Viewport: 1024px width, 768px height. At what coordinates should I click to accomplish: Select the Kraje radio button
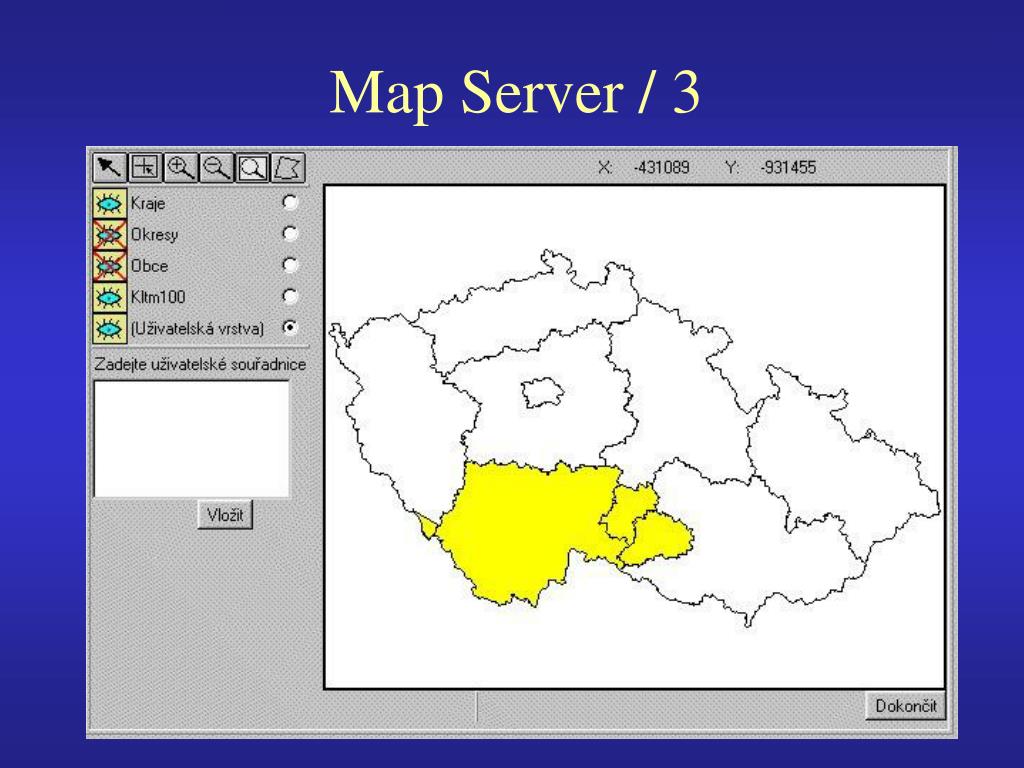[290, 202]
